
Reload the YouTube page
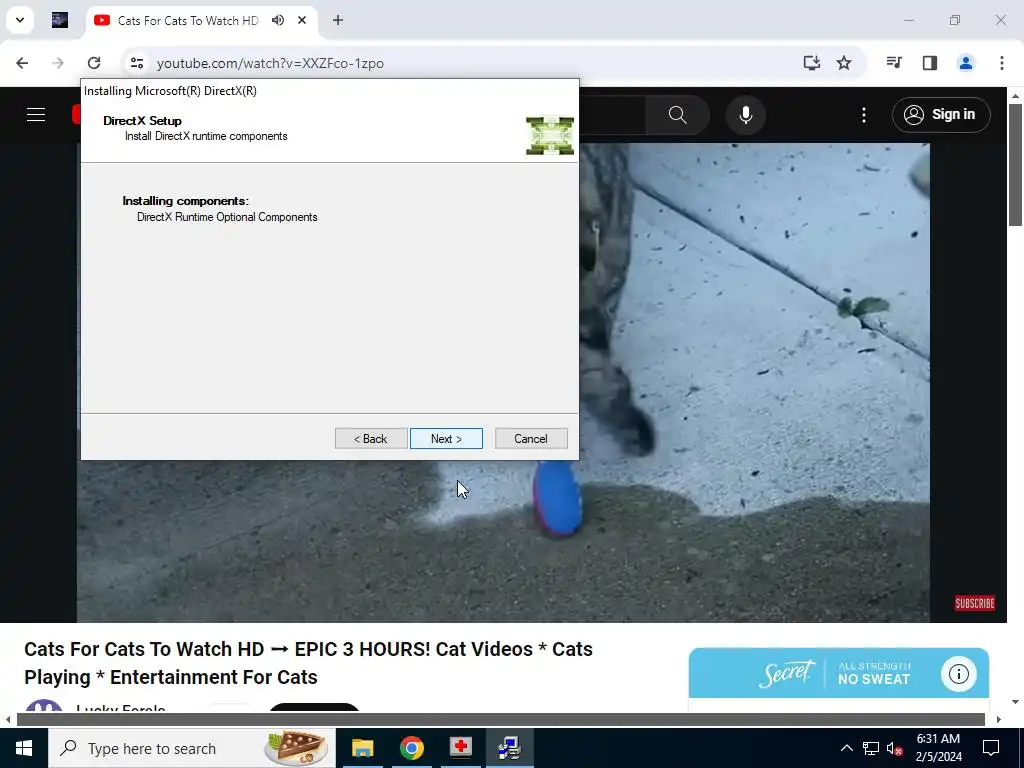point(94,63)
